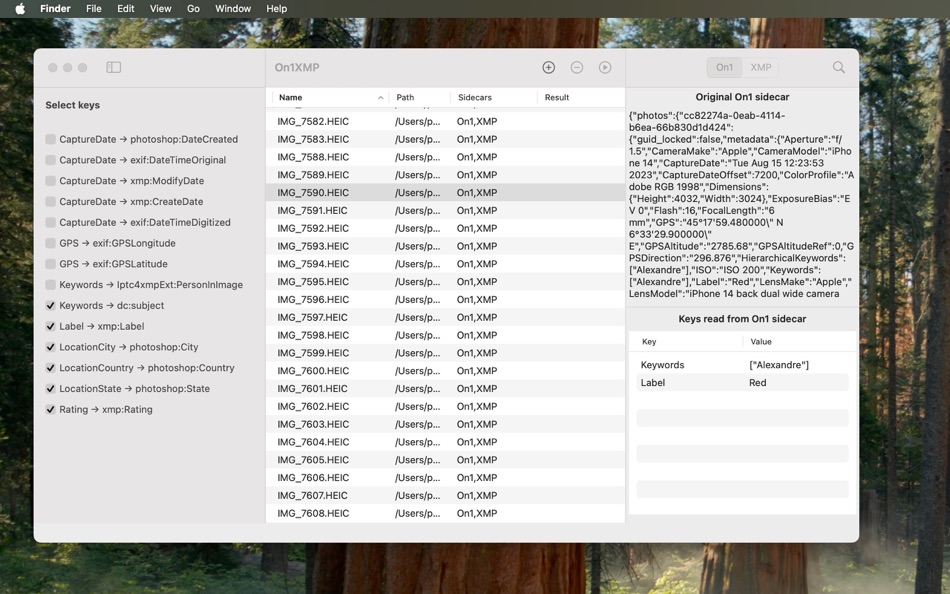This screenshot has height=594, width=950.
Task: Open the View menu
Action: point(160,8)
